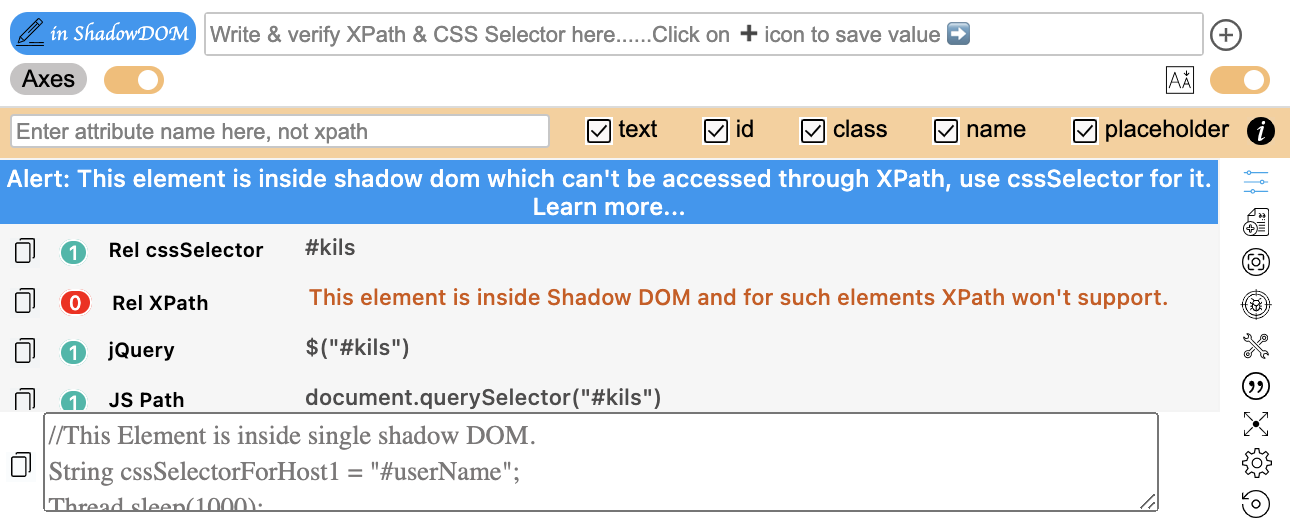Copy the shadow DOM code snippet
Screen dimensions: 1290x528
pyautogui.click(x=21, y=465)
